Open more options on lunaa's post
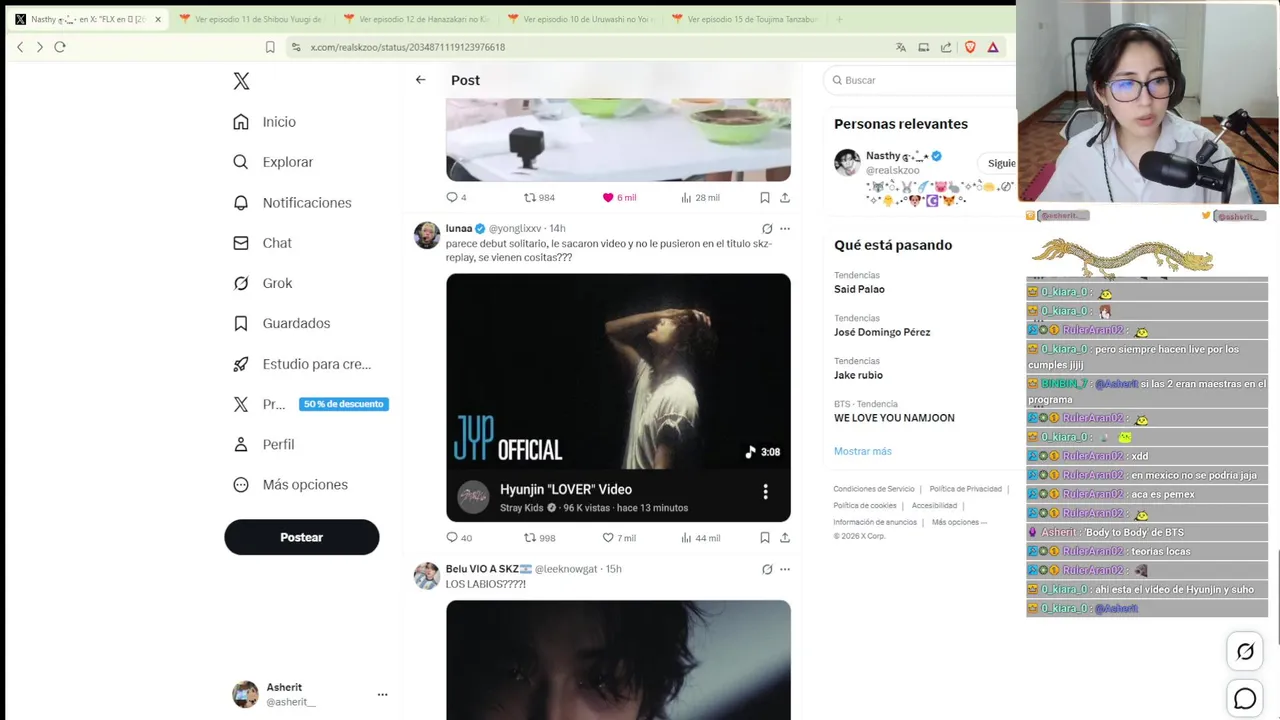1280x720 pixels. pos(785,229)
